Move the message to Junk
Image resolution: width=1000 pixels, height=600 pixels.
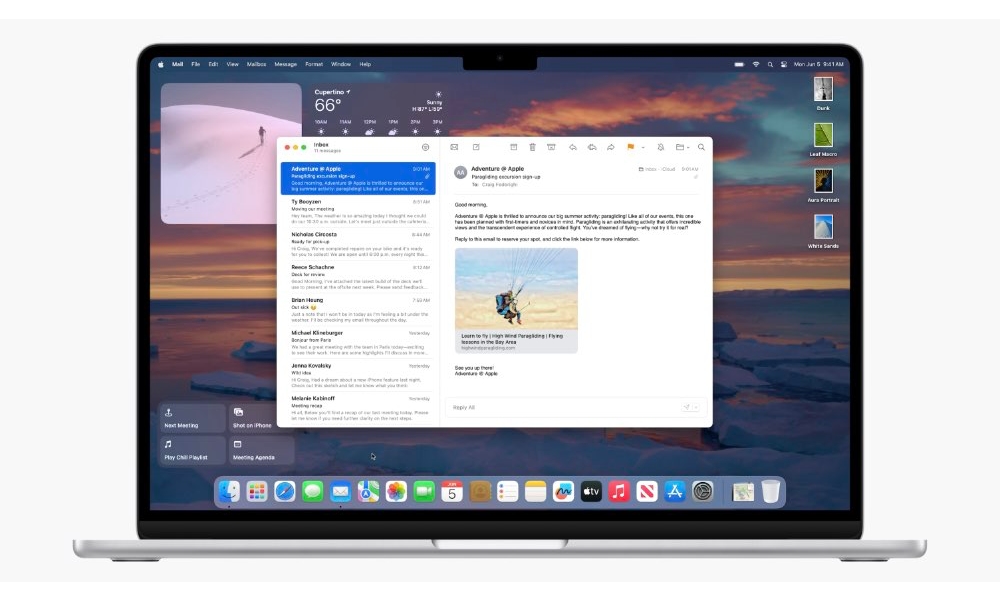pos(552,147)
